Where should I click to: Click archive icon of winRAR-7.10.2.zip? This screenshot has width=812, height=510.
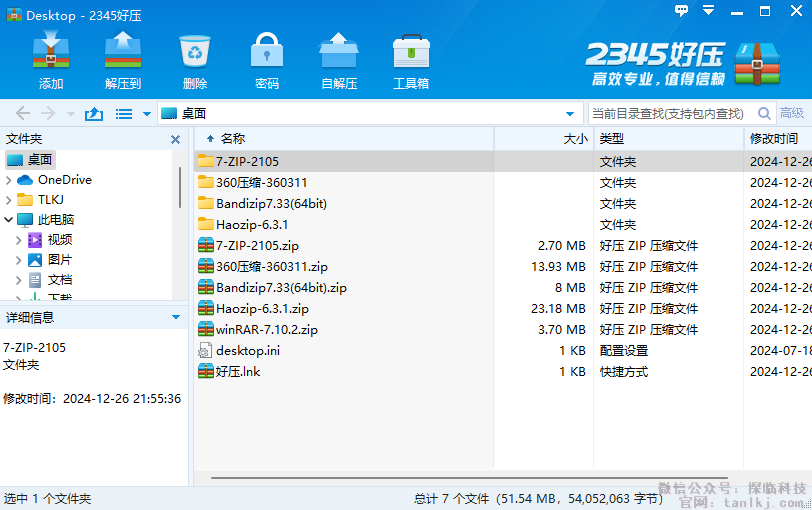click(206, 329)
